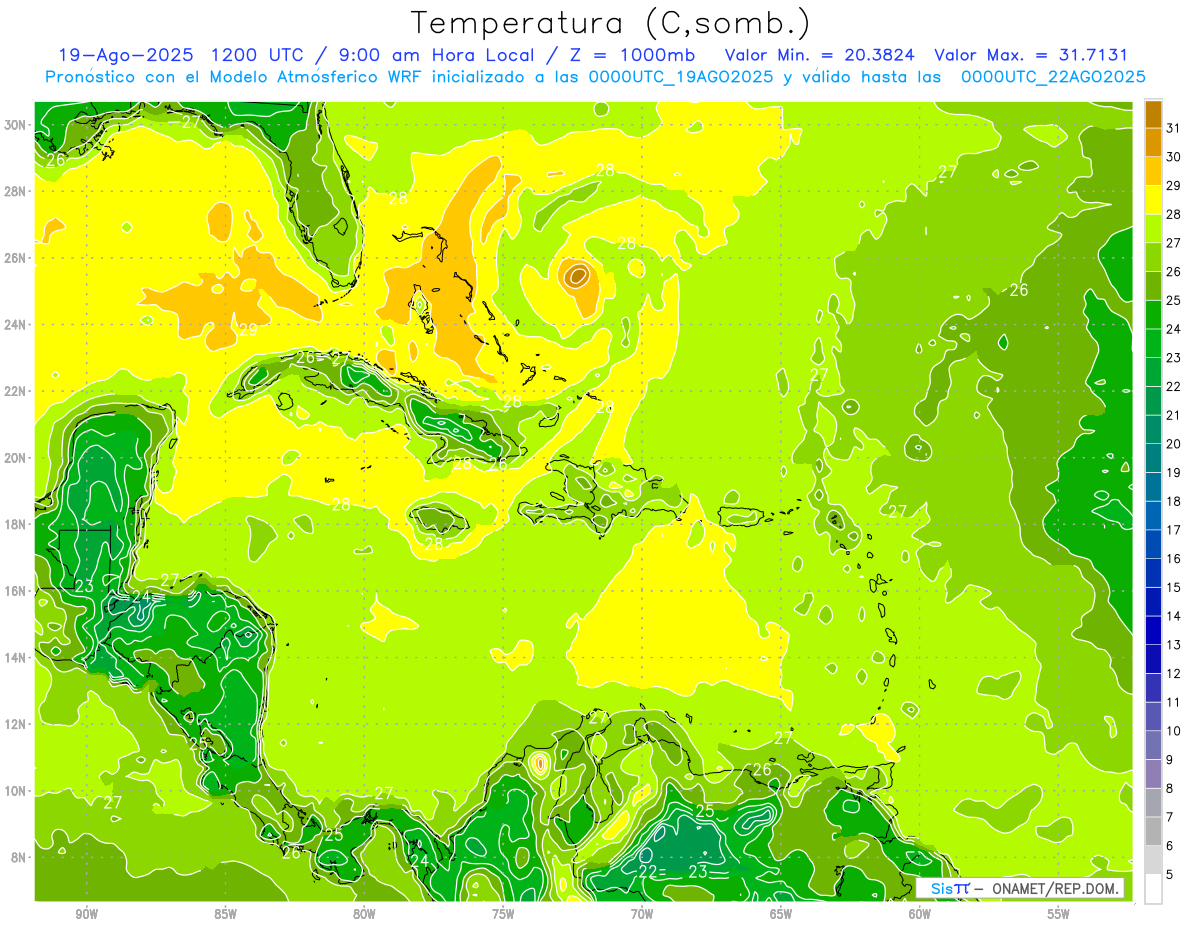This screenshot has width=1200, height=927.
Task: Click the "30N" latitude axis label
Action: (x=17, y=125)
